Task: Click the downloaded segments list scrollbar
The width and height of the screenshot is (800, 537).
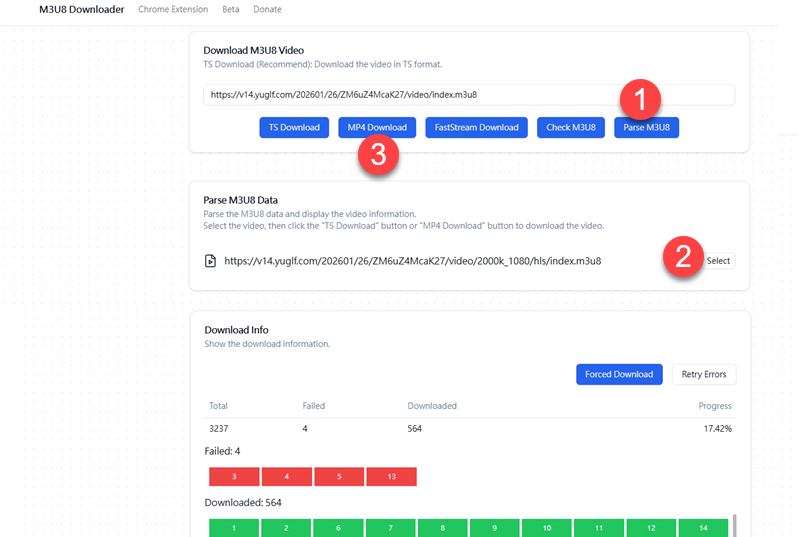Action: point(735,525)
